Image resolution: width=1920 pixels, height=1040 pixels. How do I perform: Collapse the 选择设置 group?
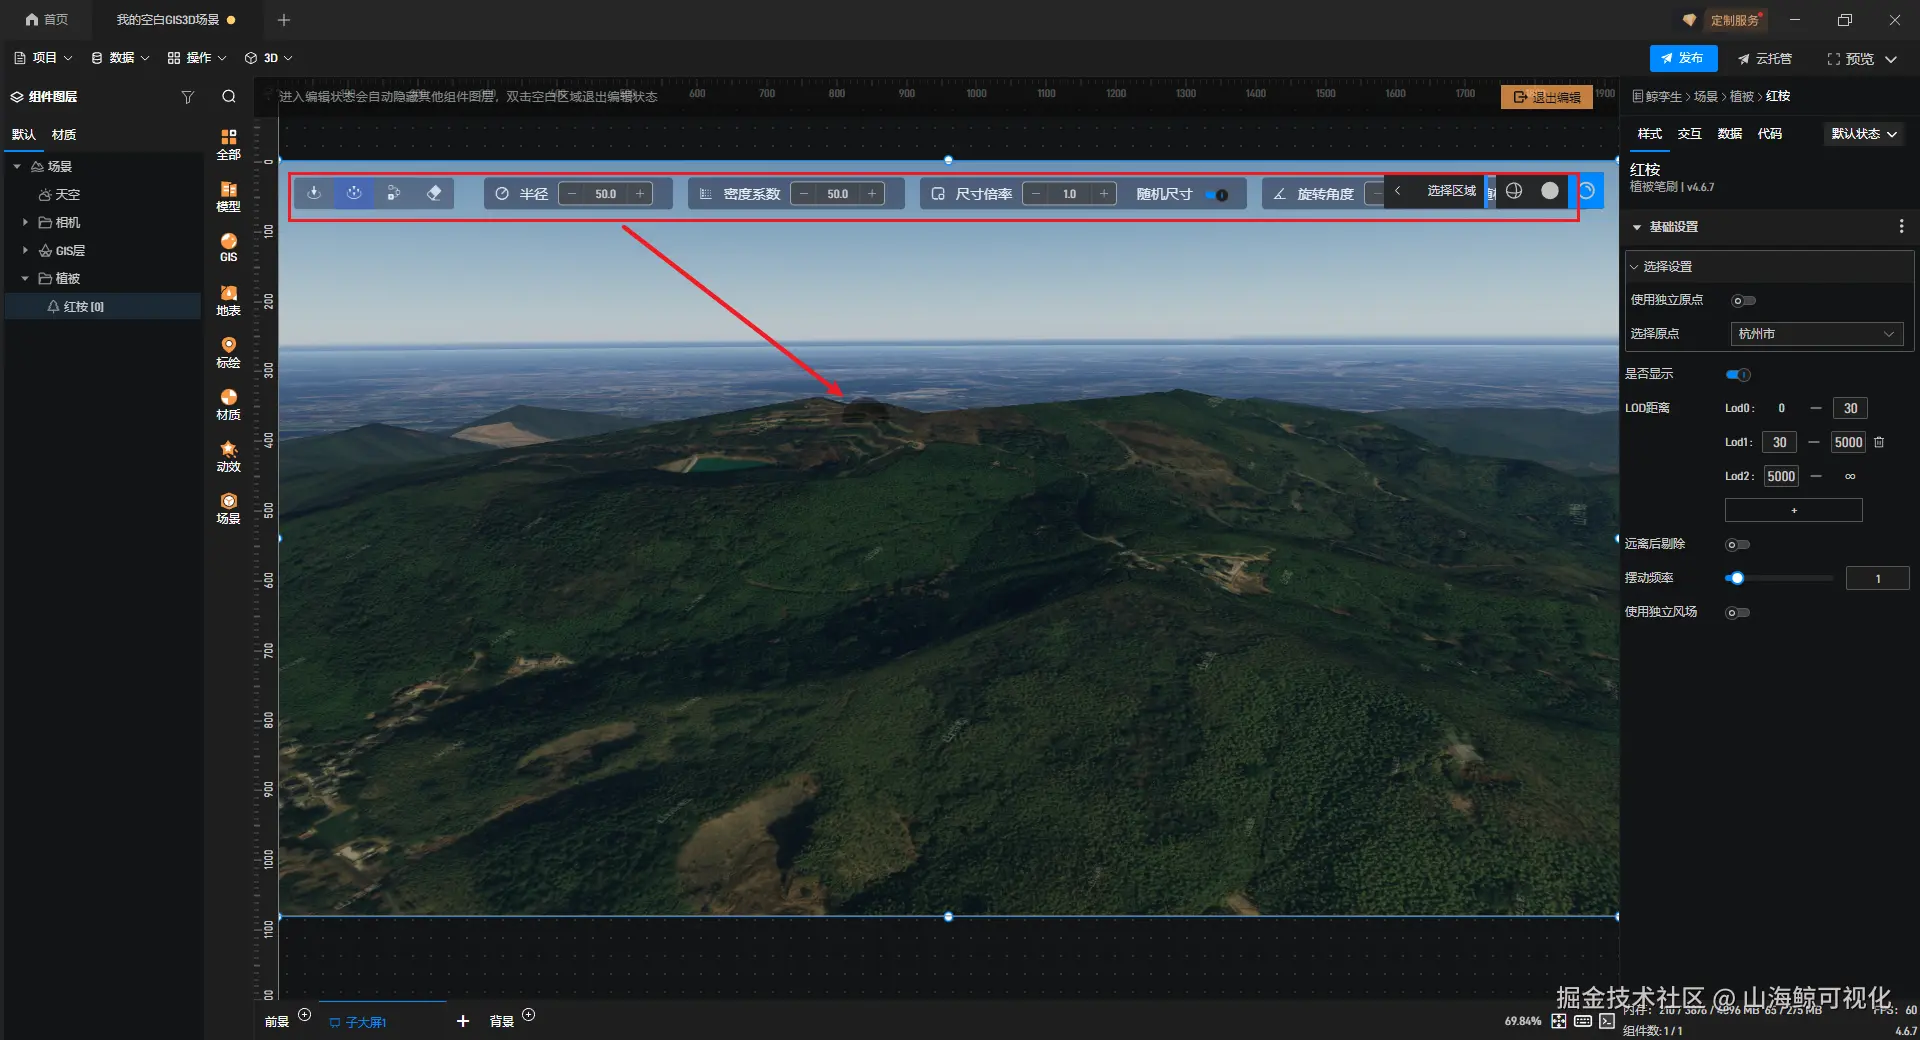1634,267
